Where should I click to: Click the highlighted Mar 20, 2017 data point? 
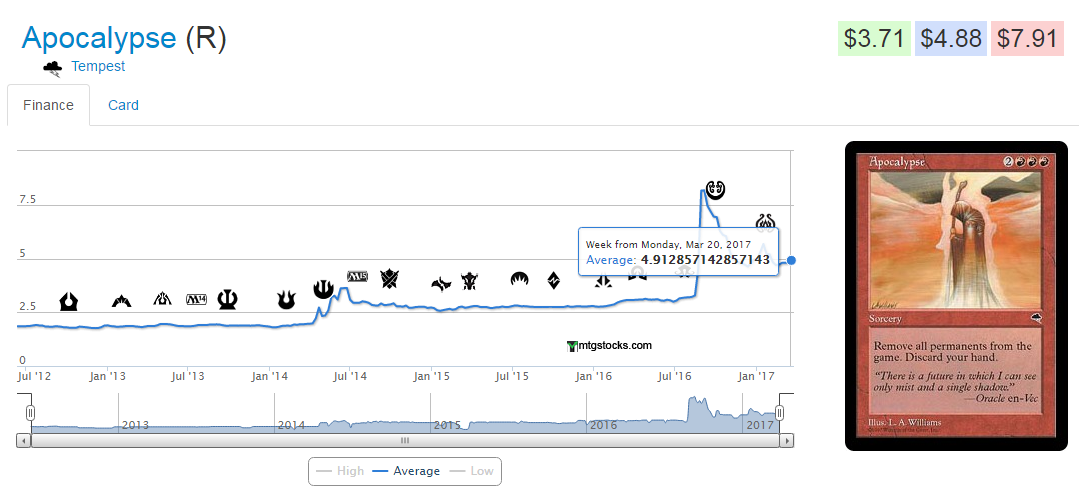point(791,260)
